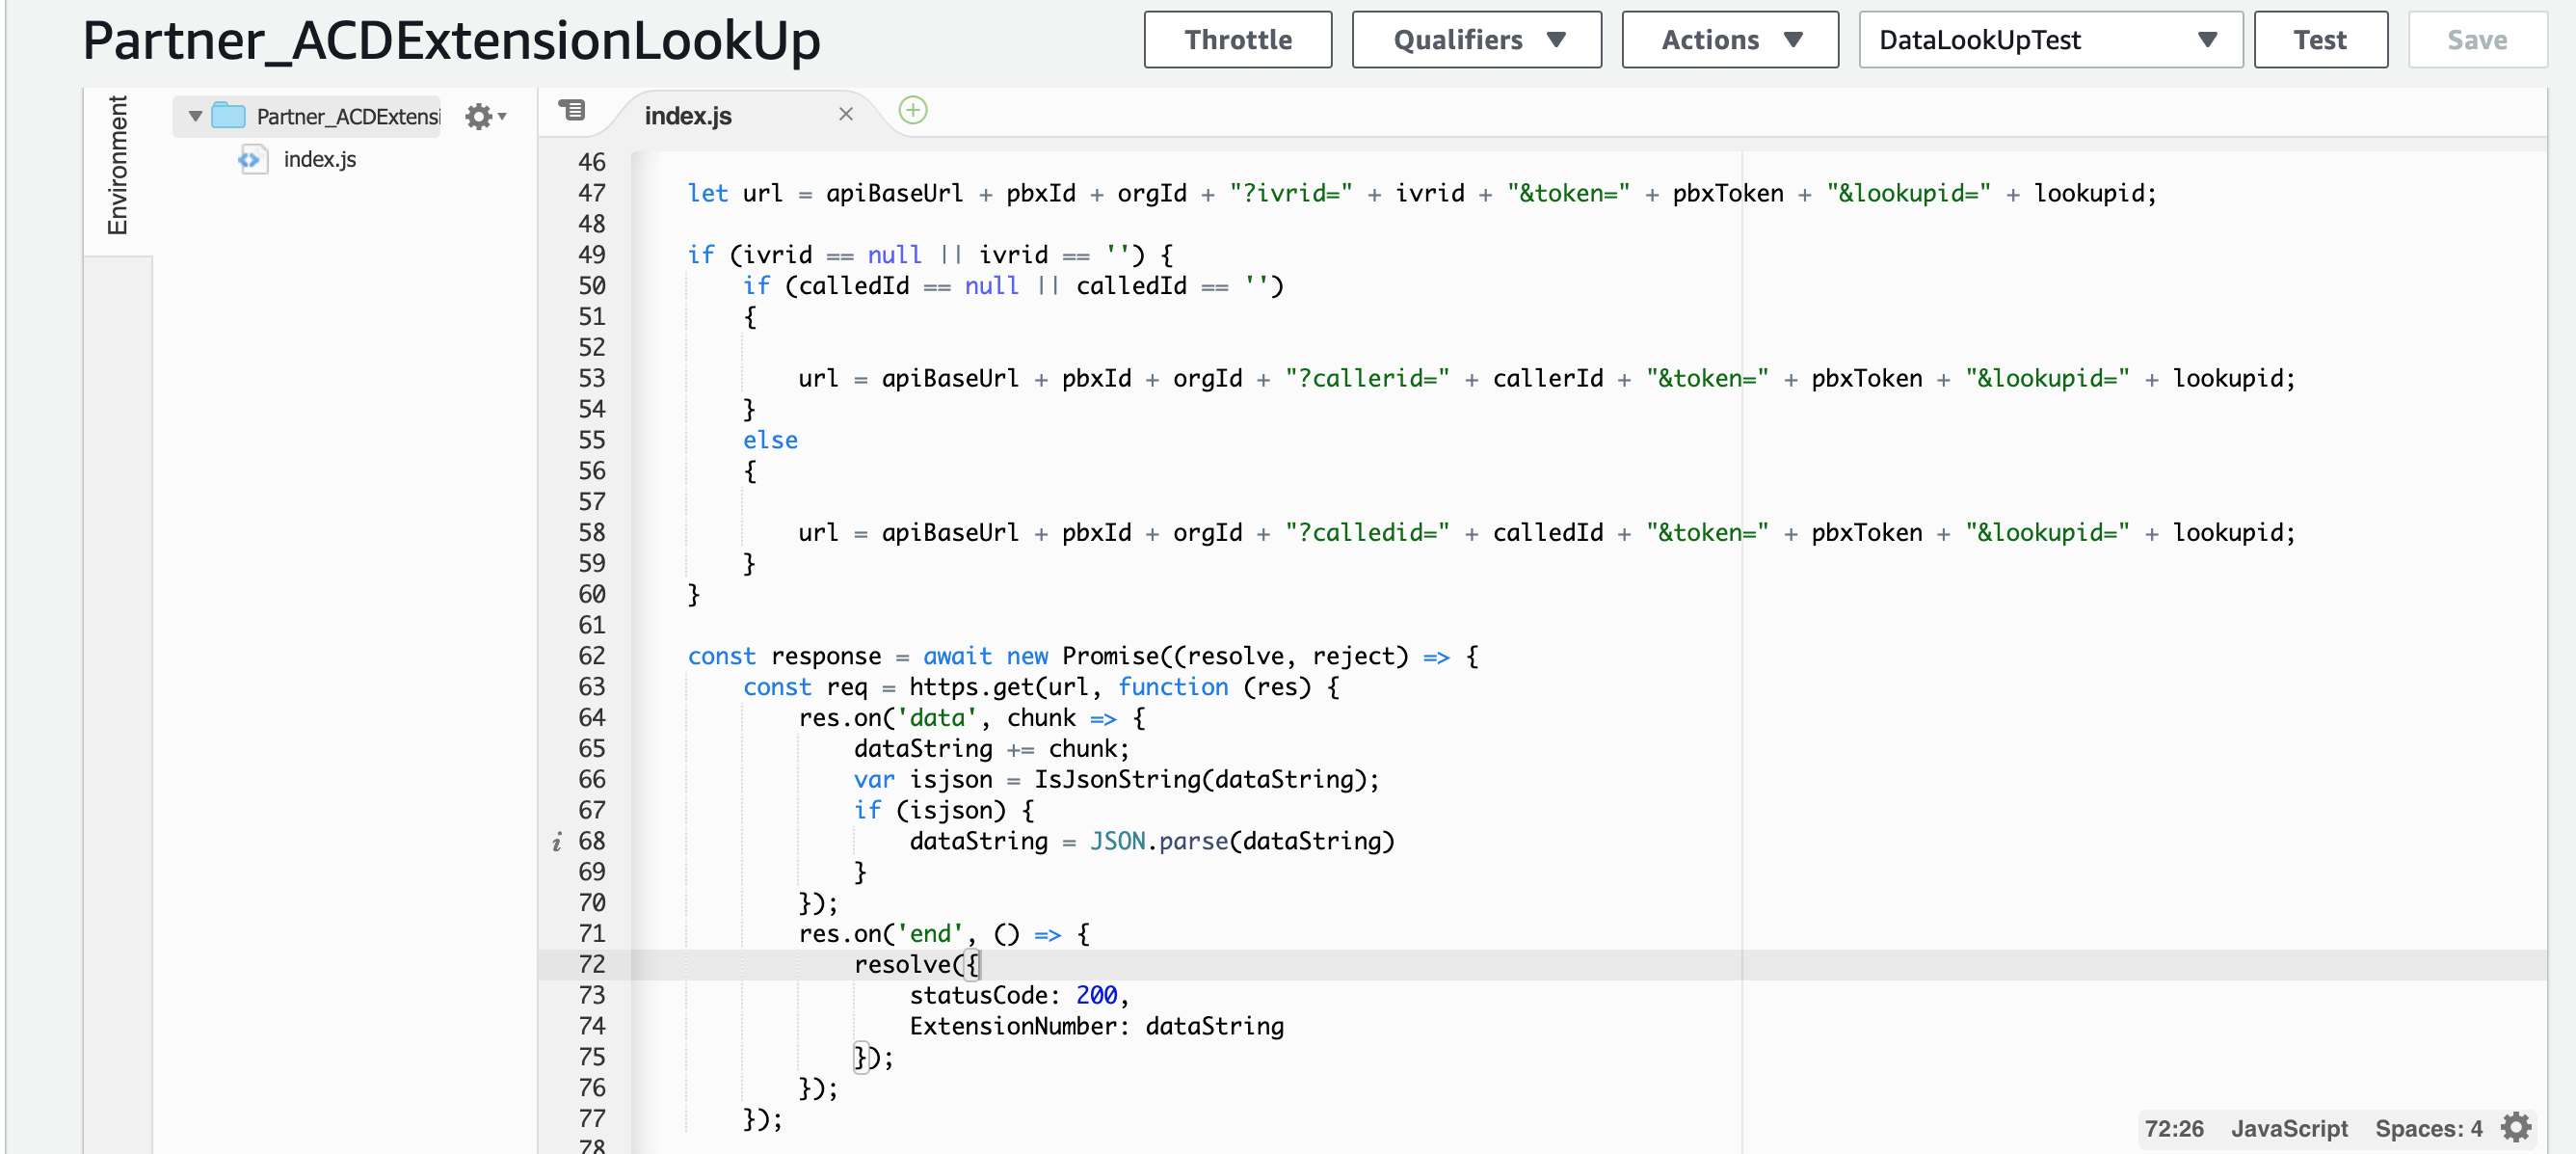The image size is (2576, 1154).
Task: Switch to the index.js editor tab
Action: [688, 116]
